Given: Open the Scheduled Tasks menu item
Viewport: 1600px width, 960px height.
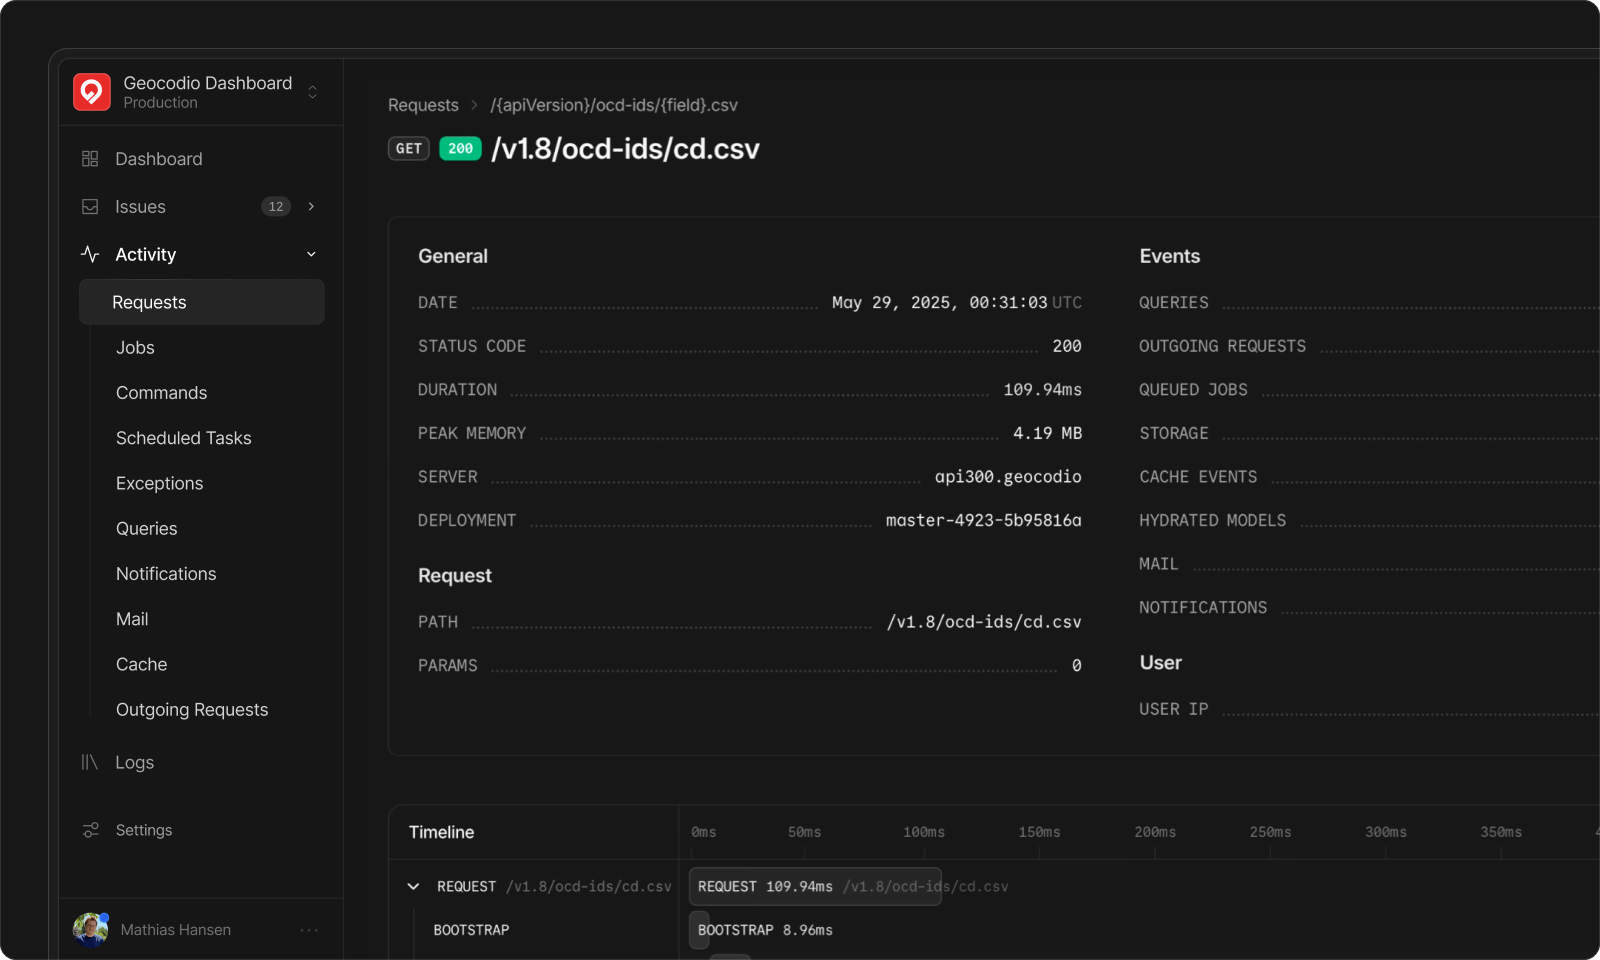Looking at the screenshot, I should (183, 438).
